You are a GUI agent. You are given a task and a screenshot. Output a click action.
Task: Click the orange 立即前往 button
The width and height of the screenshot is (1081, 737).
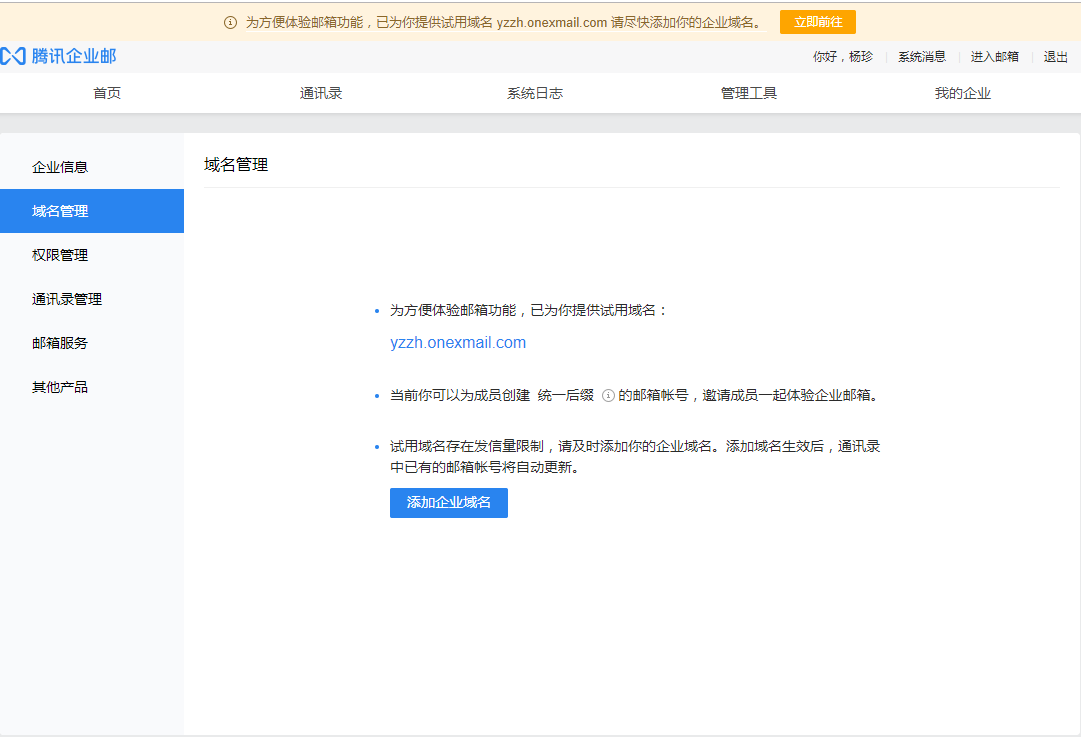[x=818, y=22]
